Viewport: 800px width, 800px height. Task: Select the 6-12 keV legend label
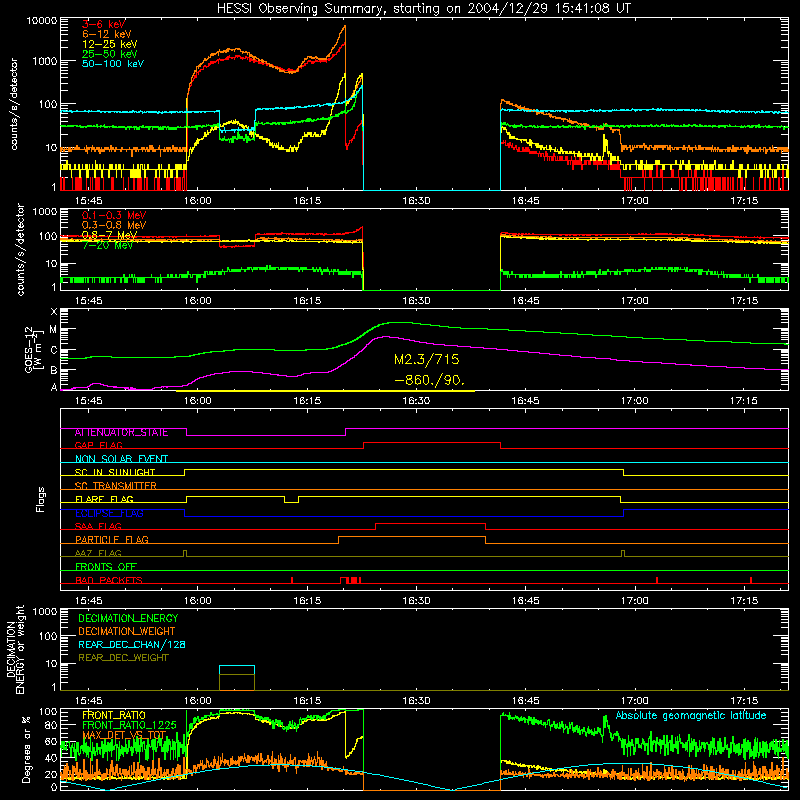tap(107, 34)
